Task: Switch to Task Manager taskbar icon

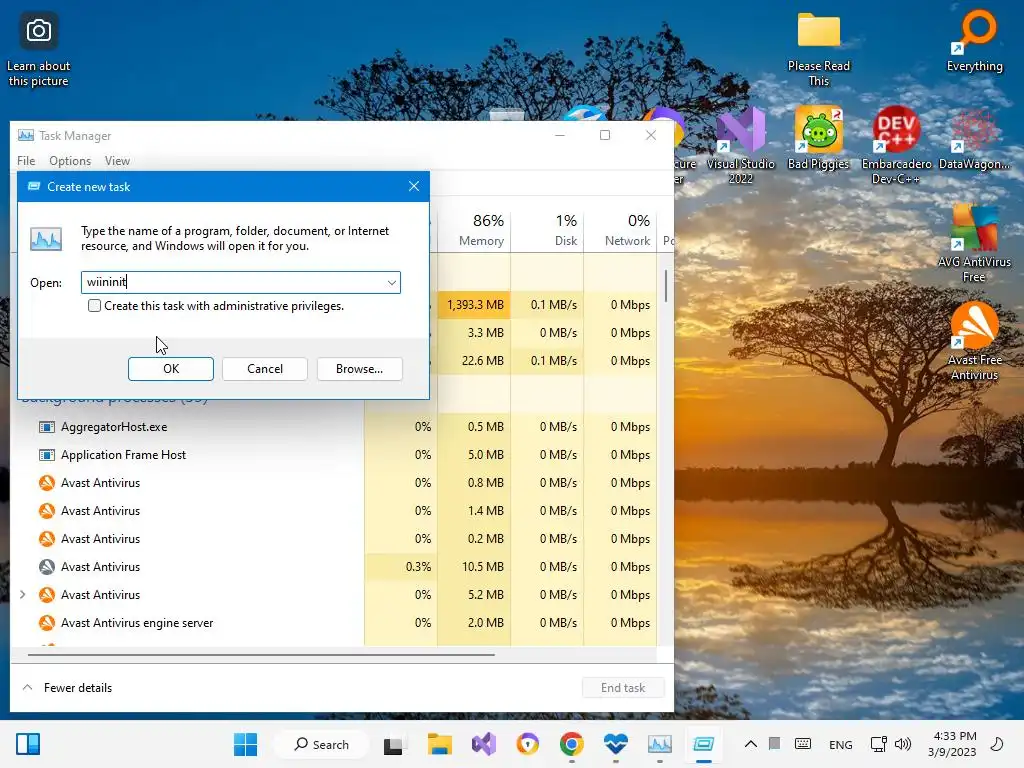Action: pos(660,744)
